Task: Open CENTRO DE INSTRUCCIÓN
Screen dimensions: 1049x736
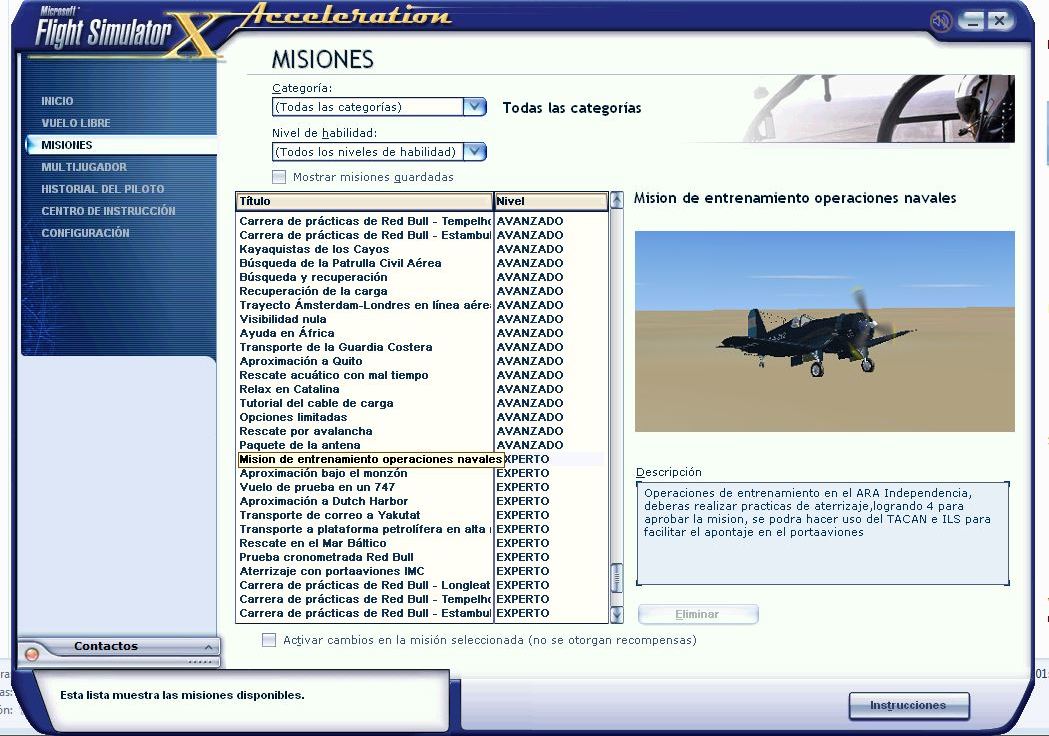Action: pos(108,211)
